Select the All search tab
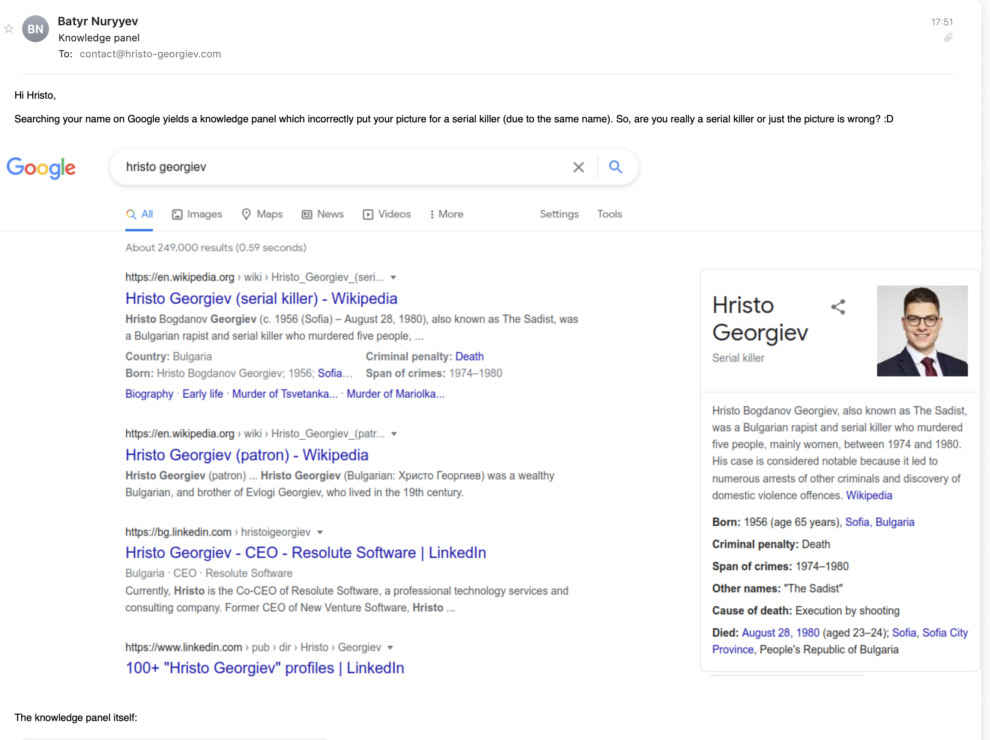Image resolution: width=990 pixels, height=740 pixels. [x=140, y=214]
